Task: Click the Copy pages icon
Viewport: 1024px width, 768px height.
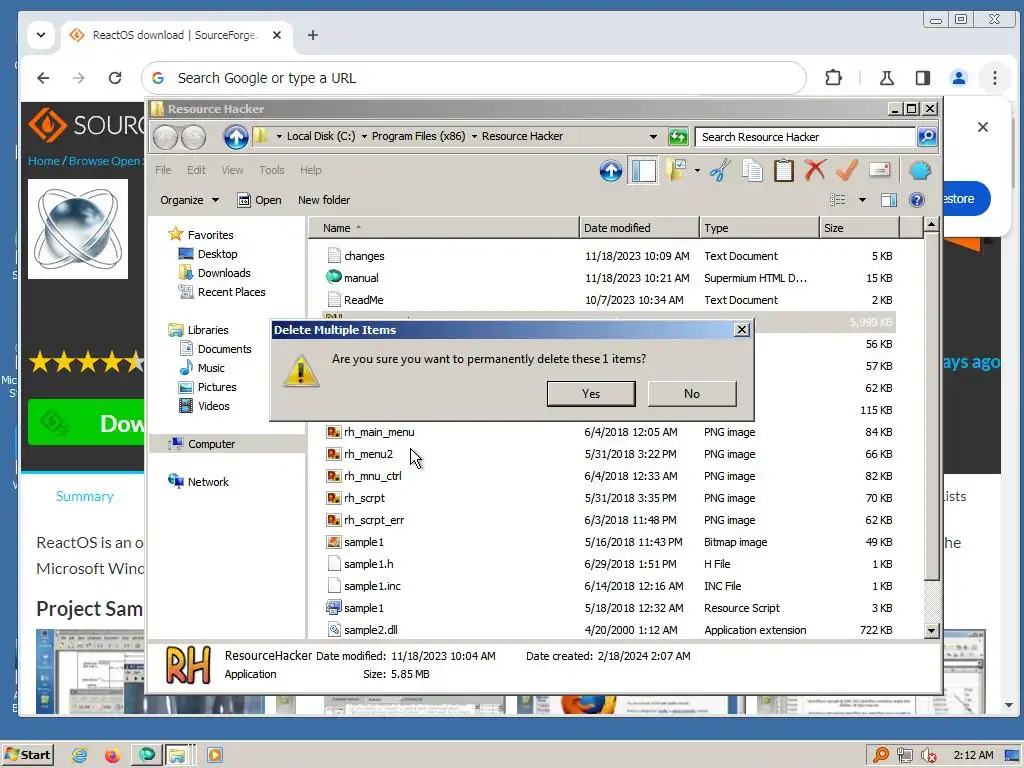Action: click(752, 171)
